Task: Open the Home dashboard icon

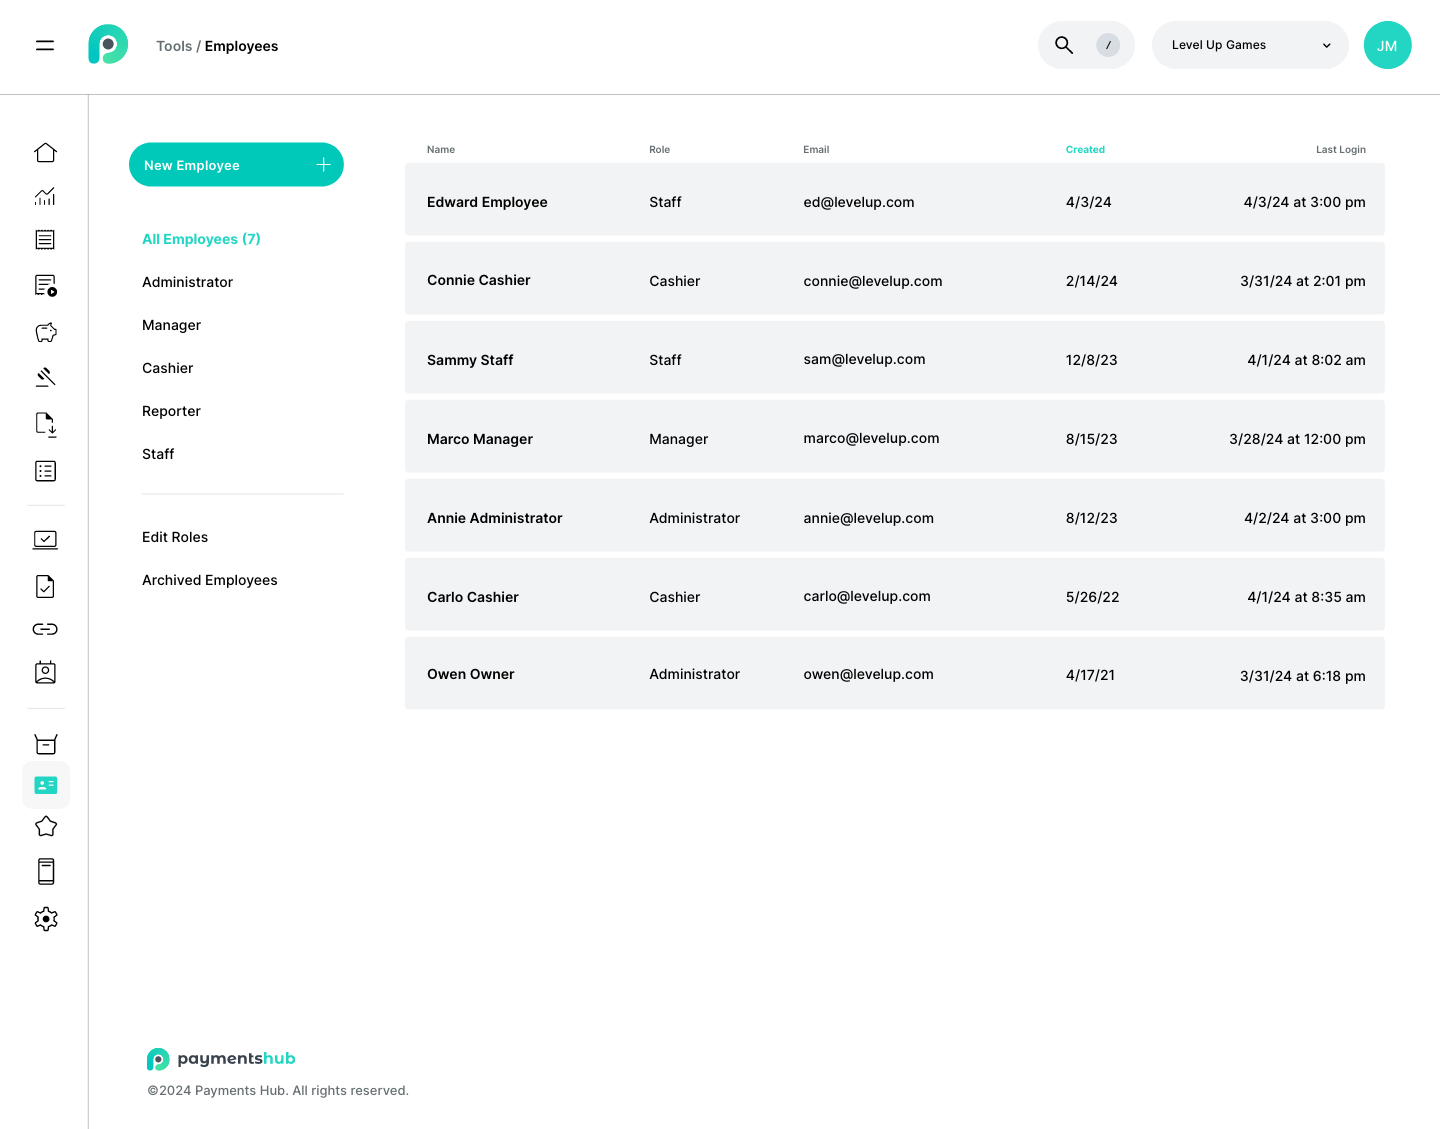Action: click(45, 152)
